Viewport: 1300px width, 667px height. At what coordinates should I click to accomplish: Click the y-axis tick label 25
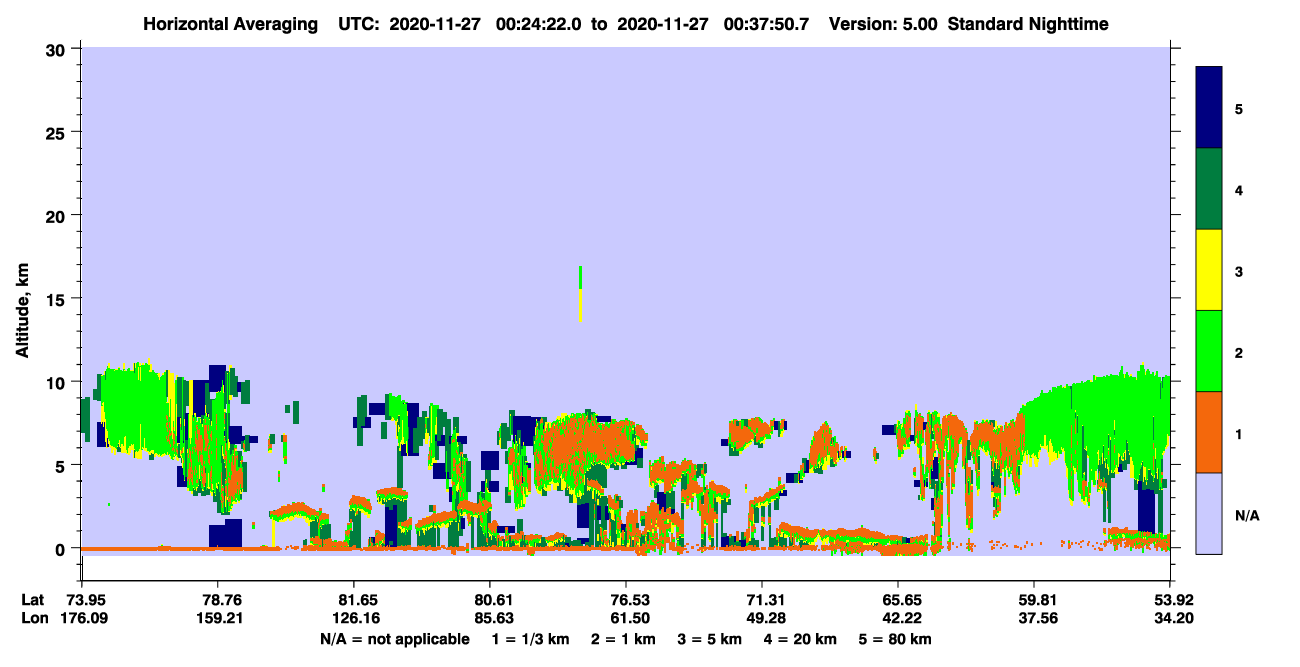tap(57, 132)
